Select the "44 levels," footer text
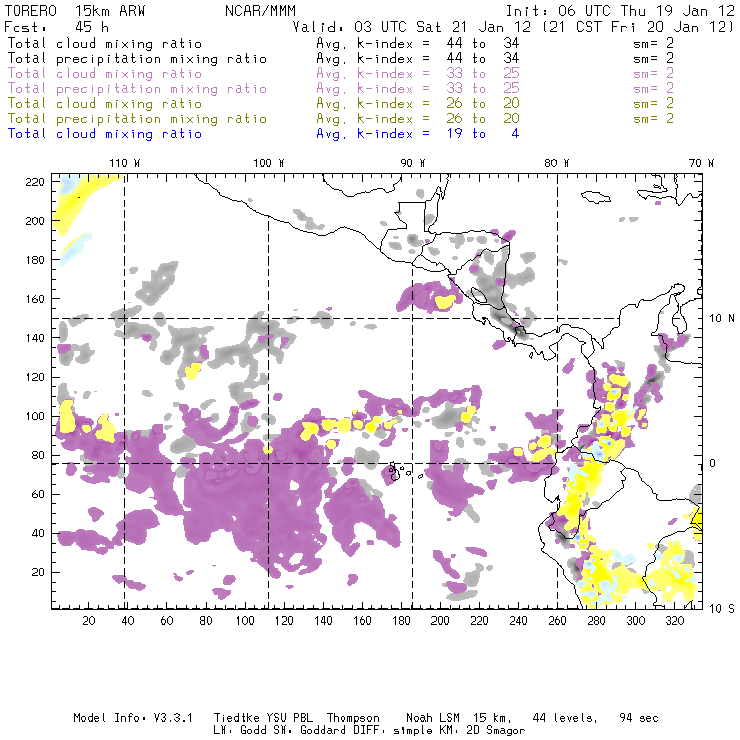740x740 pixels. 565,718
